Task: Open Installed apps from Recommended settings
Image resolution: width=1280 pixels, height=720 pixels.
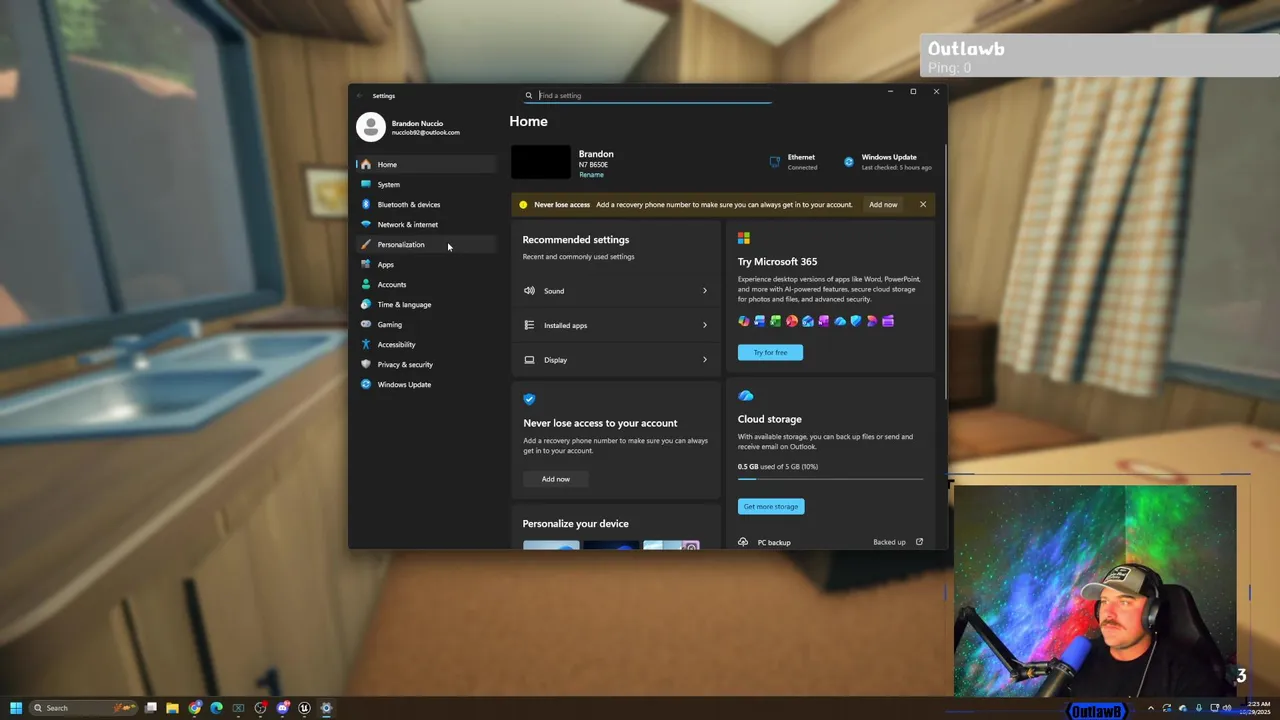Action: 616,325
